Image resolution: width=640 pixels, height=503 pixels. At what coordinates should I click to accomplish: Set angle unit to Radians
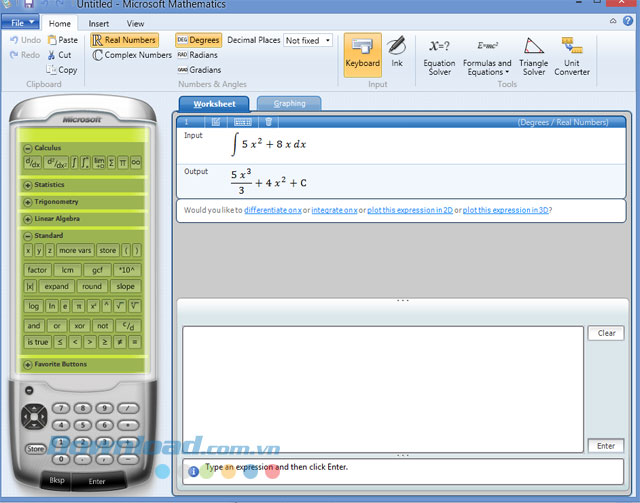pos(197,55)
